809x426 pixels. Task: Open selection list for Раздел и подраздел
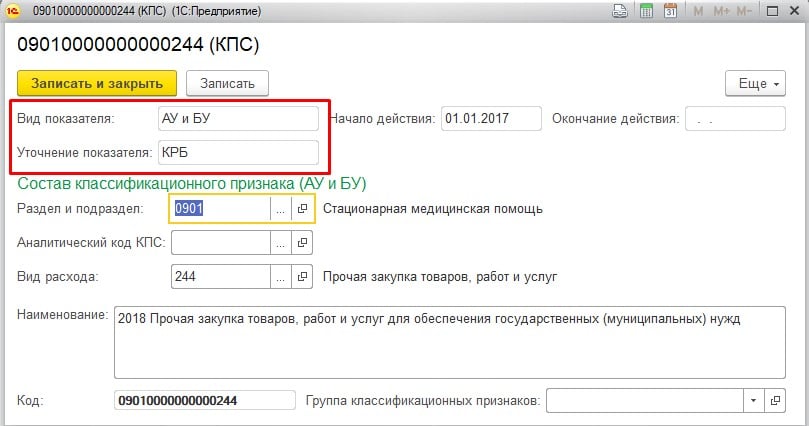coord(281,208)
